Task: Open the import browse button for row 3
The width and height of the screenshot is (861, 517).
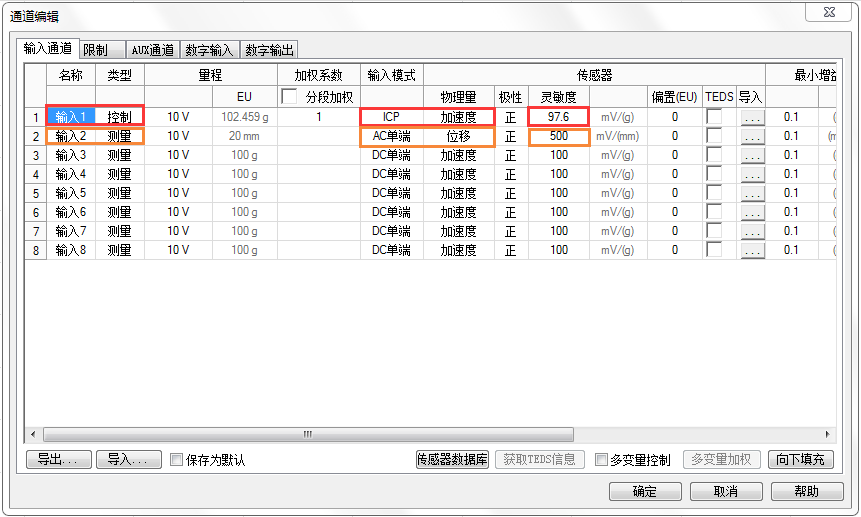Action: [x=752, y=156]
